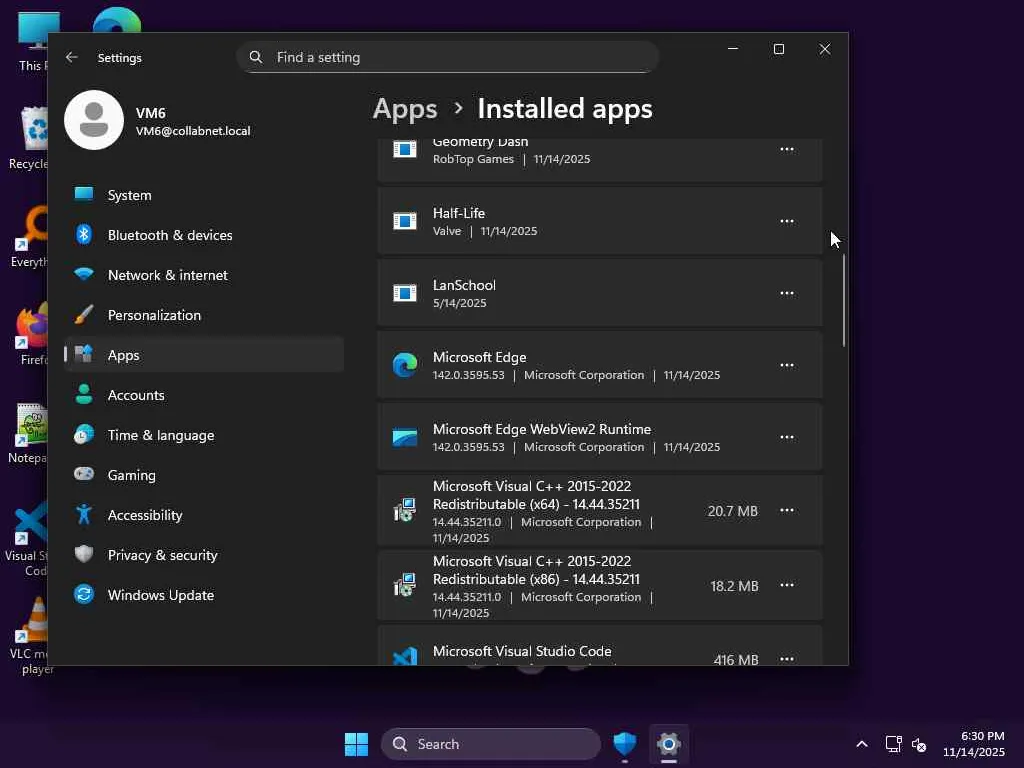Open more options for Half-Life
This screenshot has width=1024, height=768.
click(x=787, y=221)
